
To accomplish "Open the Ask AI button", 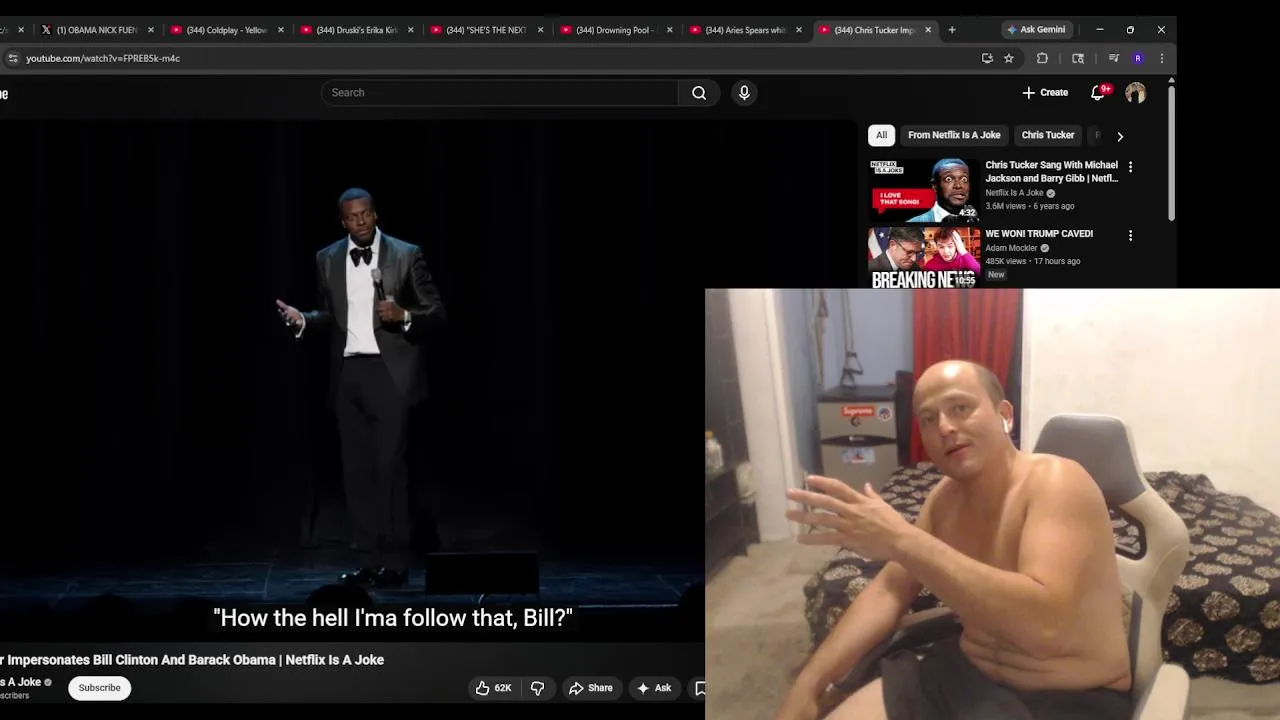I will pos(654,688).
